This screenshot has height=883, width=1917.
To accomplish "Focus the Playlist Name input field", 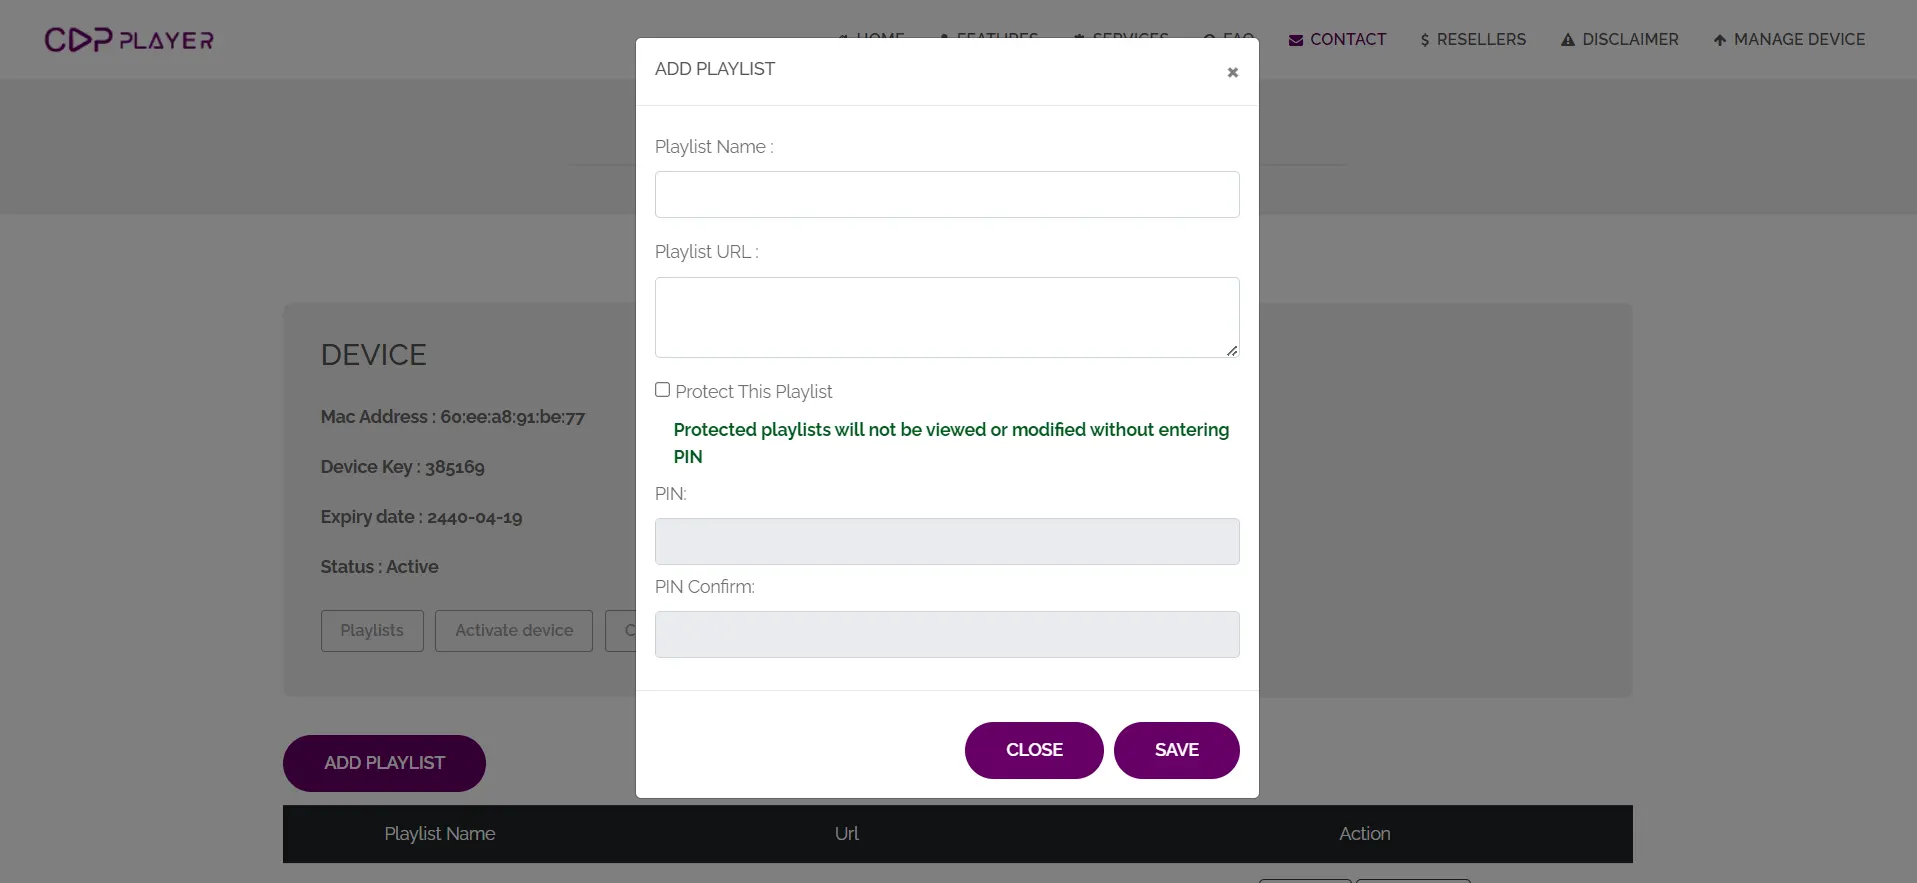I will click(x=946, y=194).
